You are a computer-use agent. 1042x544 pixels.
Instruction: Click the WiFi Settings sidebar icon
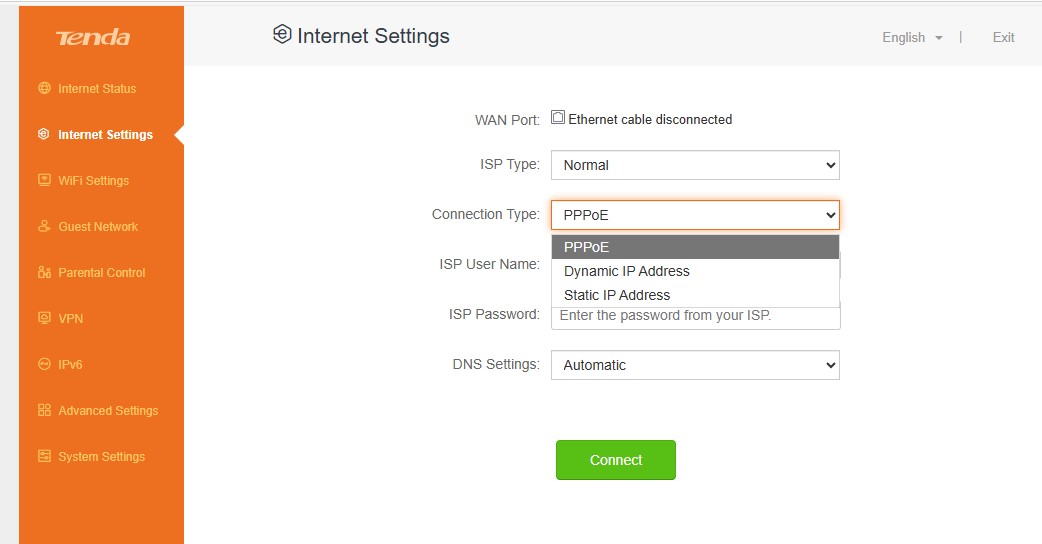[44, 180]
